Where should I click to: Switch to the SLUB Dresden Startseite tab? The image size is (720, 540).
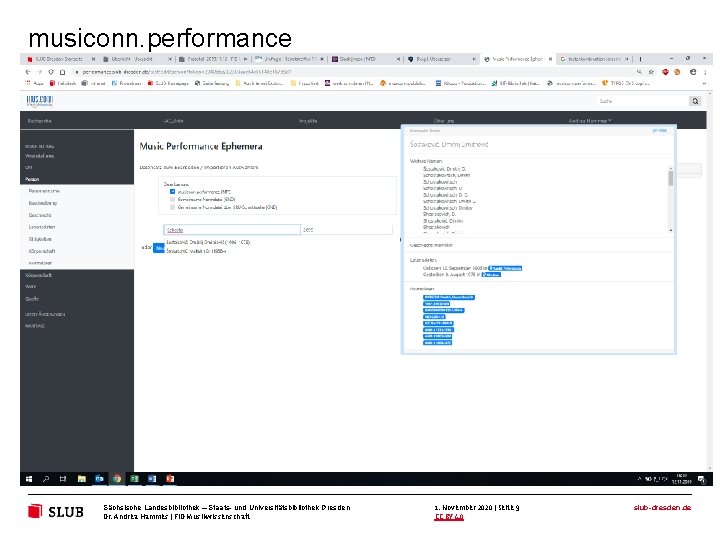click(x=59, y=59)
